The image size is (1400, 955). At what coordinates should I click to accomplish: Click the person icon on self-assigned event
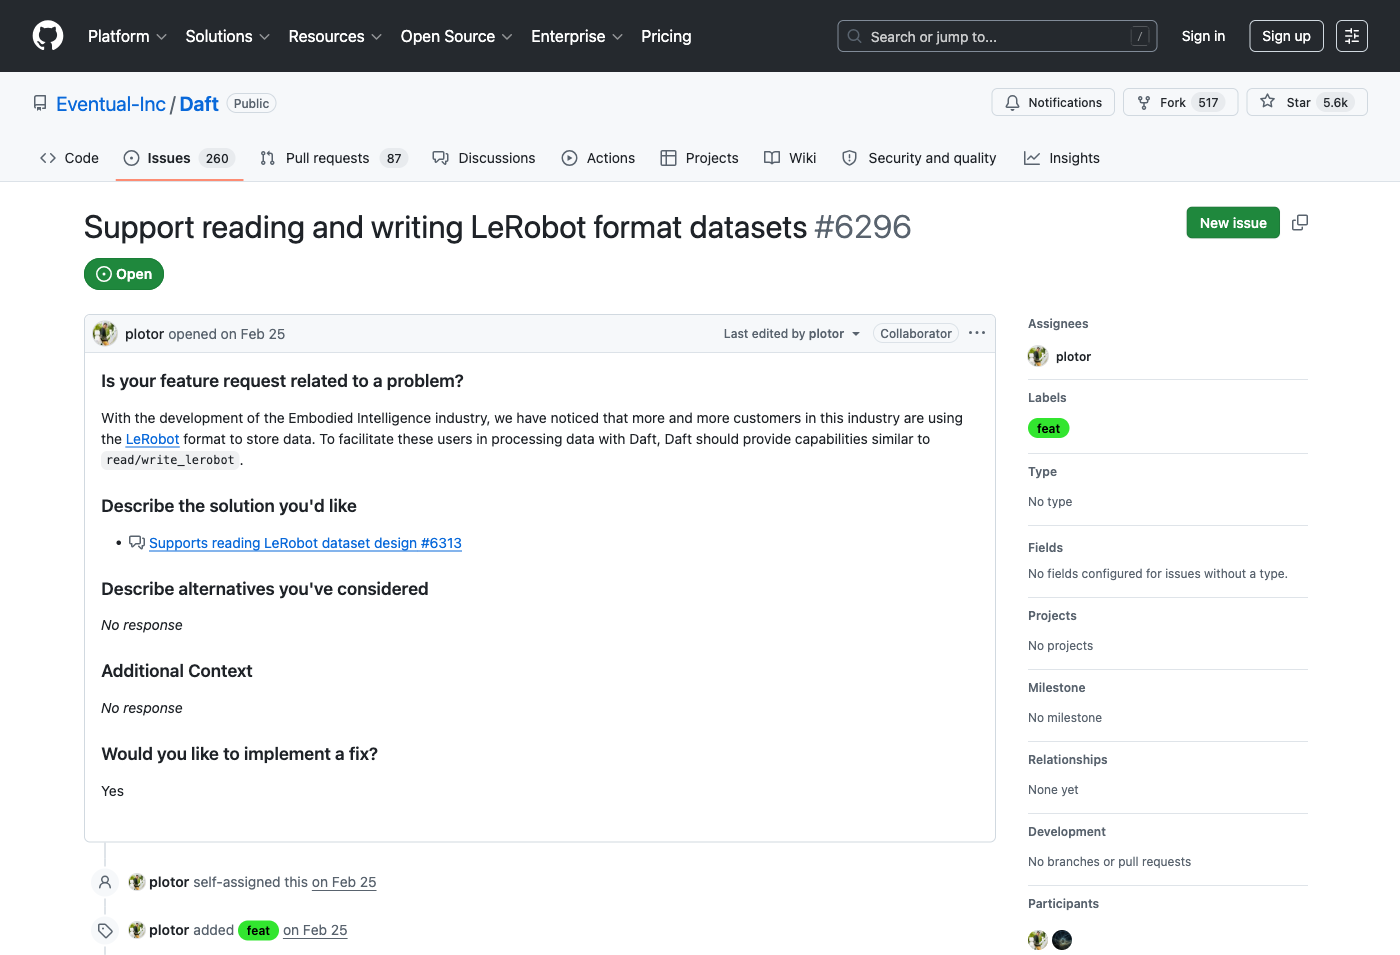coord(105,882)
